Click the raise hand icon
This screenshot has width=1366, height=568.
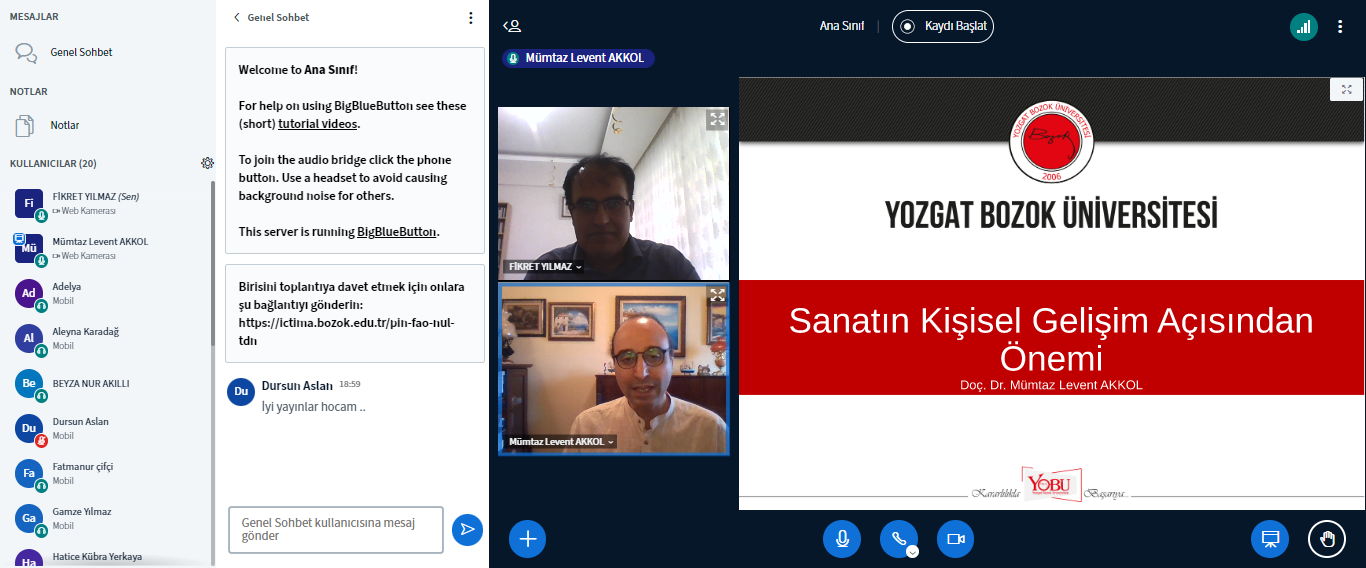[x=1327, y=539]
